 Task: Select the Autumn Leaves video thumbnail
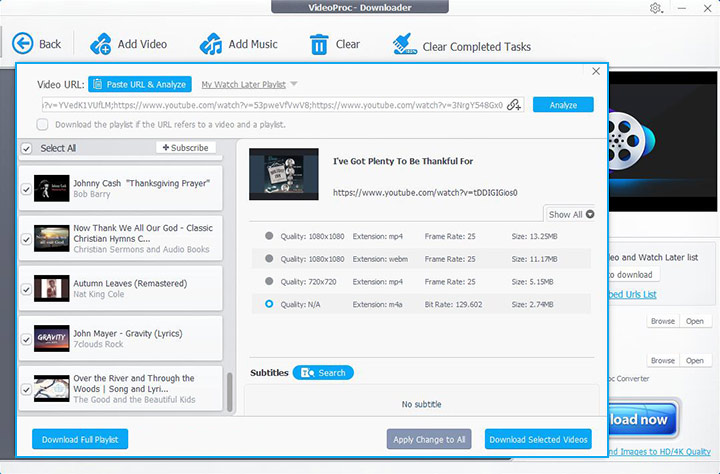pyautogui.click(x=51, y=288)
